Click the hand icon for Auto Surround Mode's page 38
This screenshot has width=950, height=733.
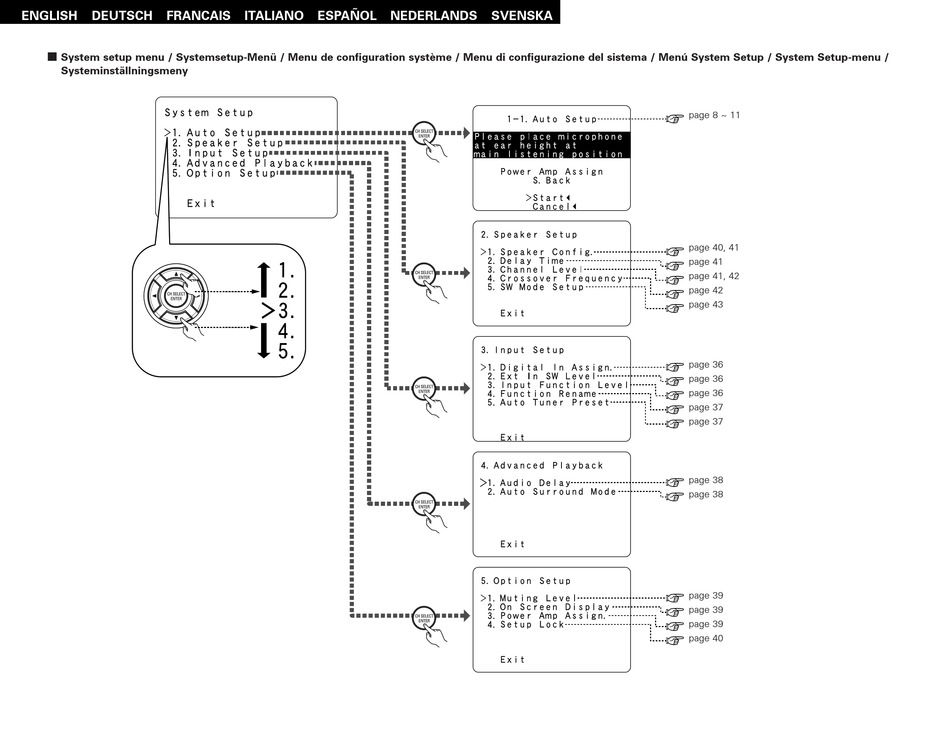674,496
